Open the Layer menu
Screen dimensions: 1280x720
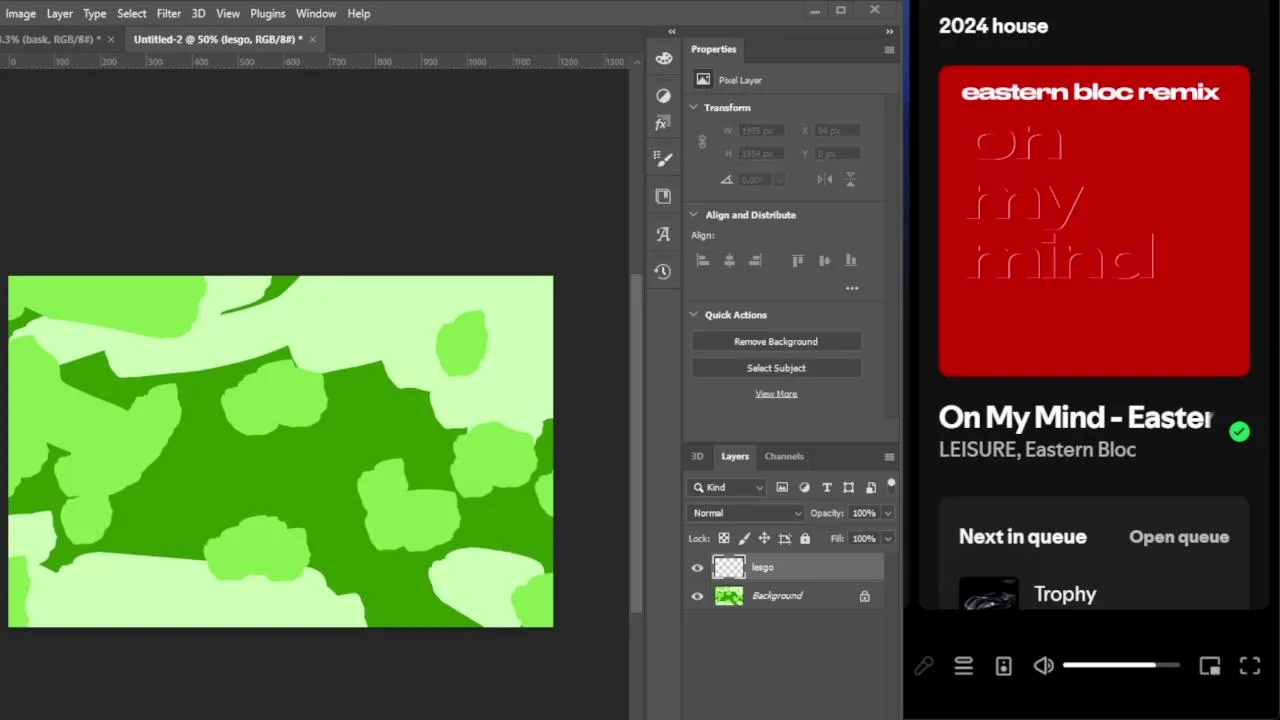59,13
